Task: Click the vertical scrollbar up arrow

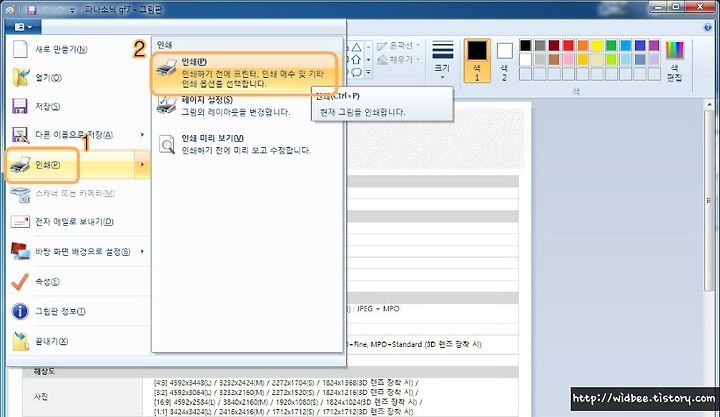Action: [x=709, y=105]
